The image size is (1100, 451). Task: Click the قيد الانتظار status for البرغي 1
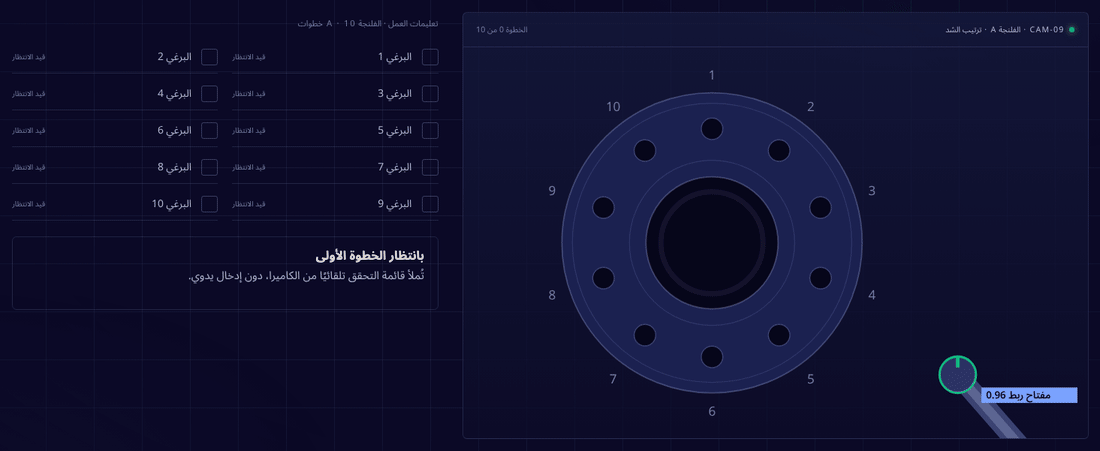coord(249,57)
